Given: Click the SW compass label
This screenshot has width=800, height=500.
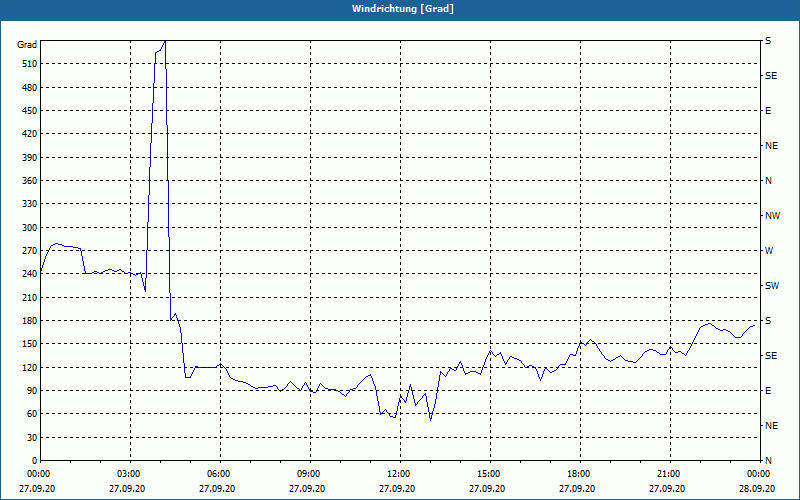Looking at the screenshot, I should pos(772,286).
